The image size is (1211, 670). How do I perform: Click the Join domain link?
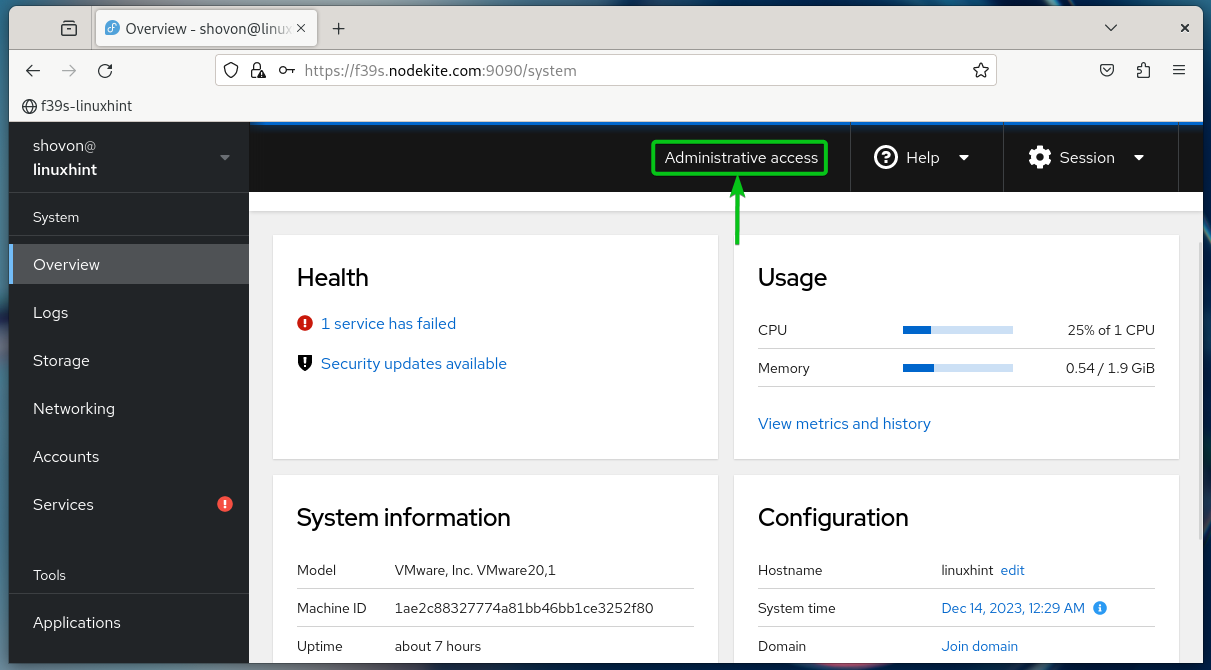coord(980,646)
